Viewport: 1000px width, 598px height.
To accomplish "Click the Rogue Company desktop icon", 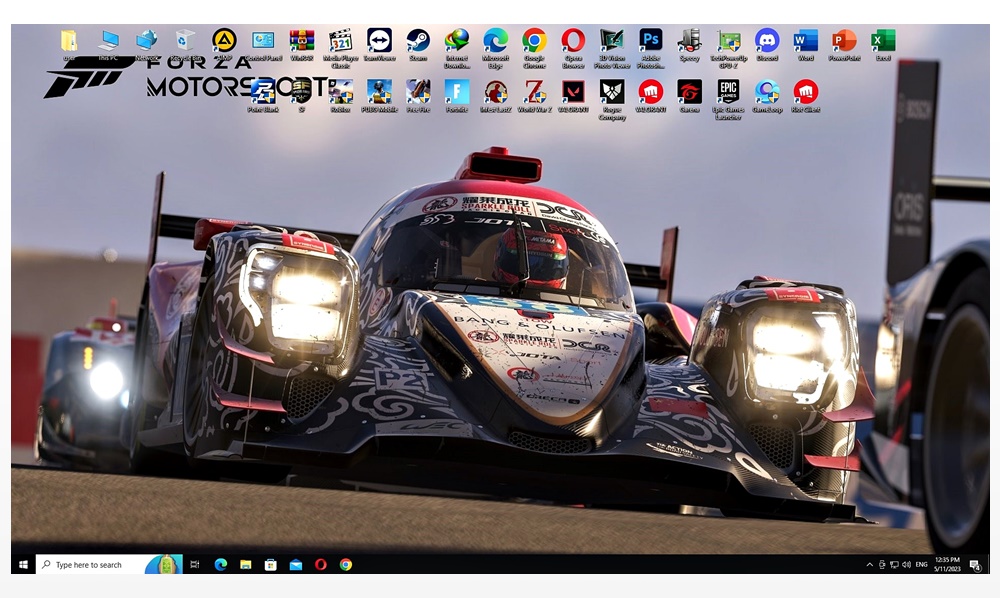I will click(x=611, y=93).
